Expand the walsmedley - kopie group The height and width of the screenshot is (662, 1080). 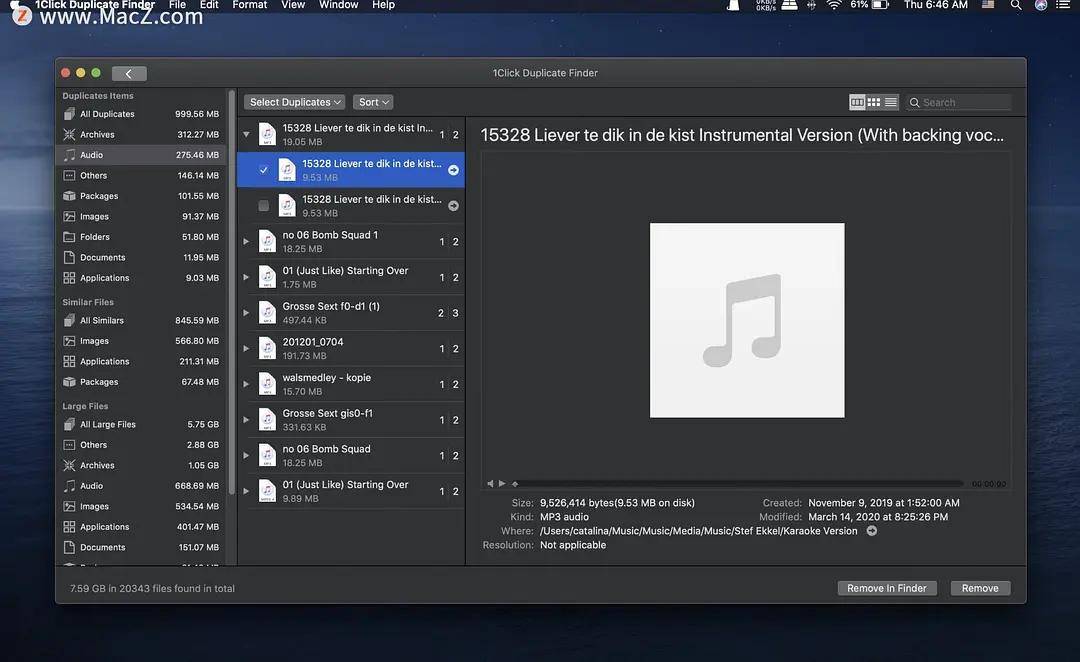246,384
